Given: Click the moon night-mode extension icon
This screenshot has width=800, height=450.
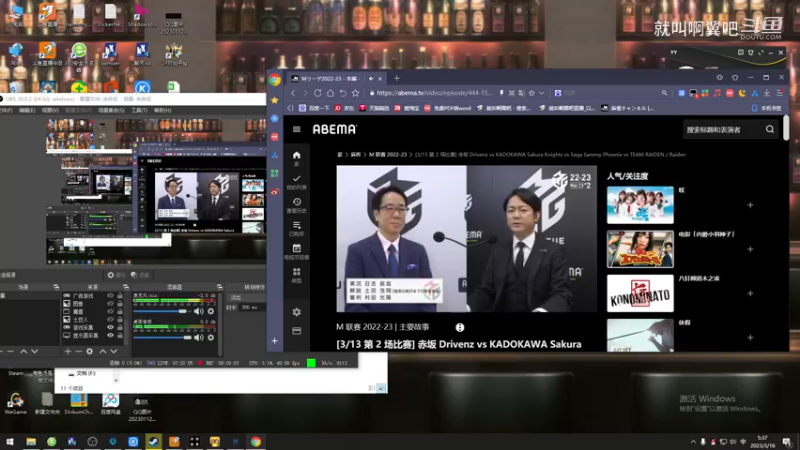Looking at the screenshot, I should pyautogui.click(x=742, y=93).
